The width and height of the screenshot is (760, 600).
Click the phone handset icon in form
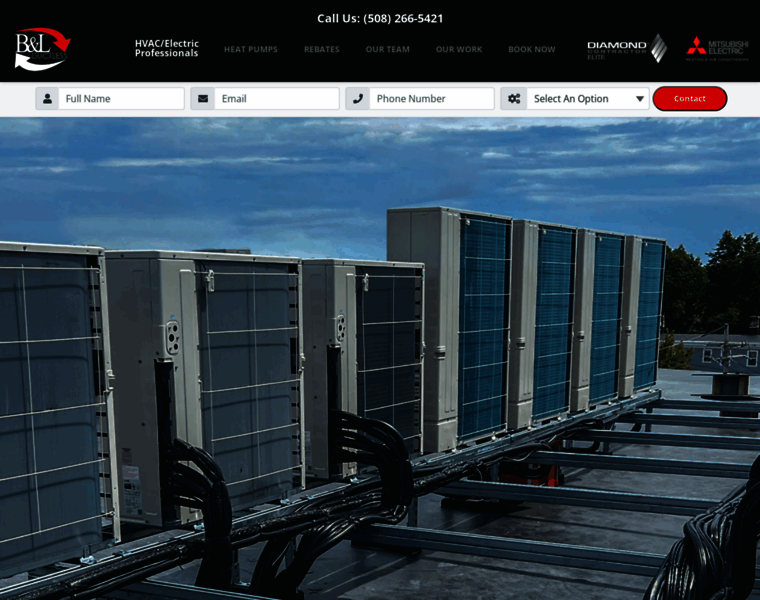click(358, 99)
